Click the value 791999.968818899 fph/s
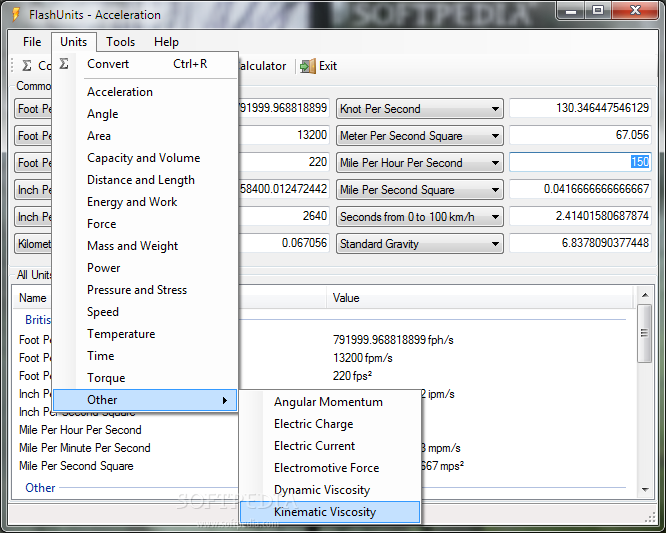 pos(393,340)
